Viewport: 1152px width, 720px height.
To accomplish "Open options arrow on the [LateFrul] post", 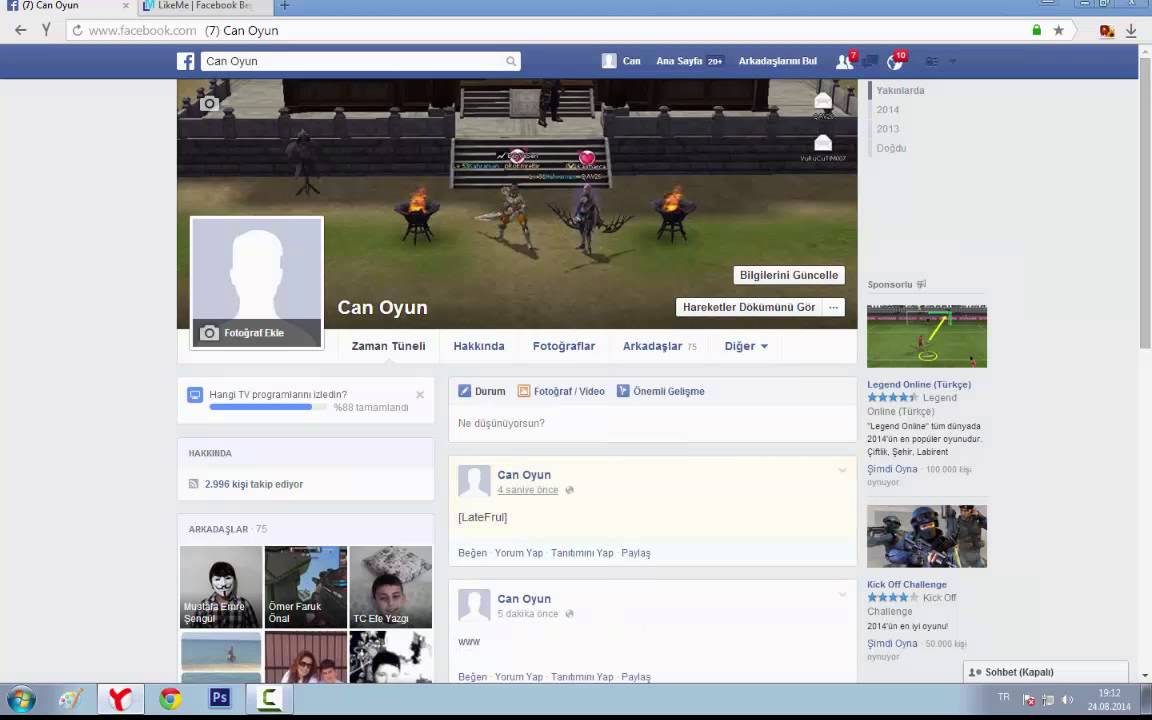I will point(842,470).
